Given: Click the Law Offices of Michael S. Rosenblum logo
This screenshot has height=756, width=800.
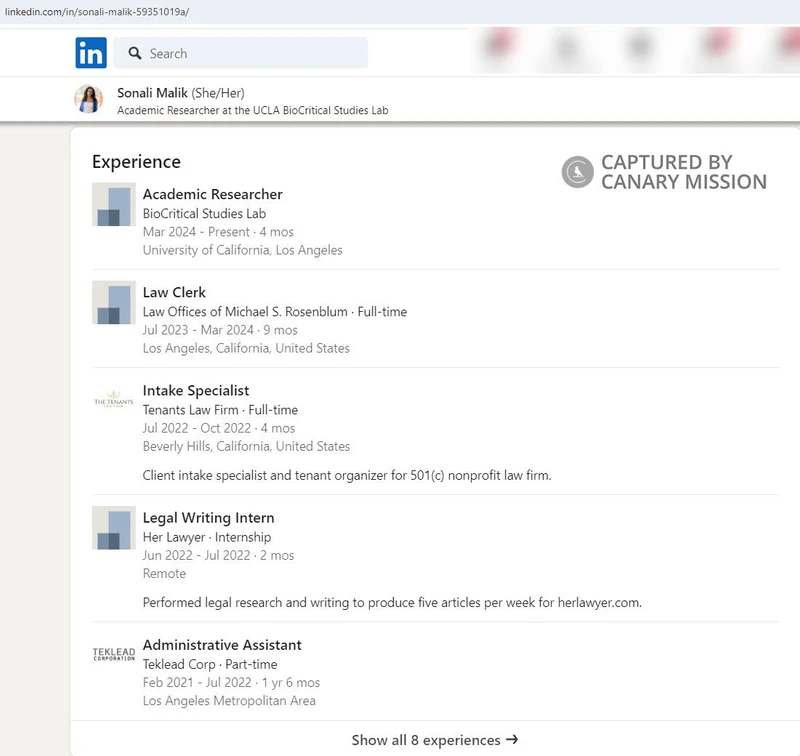Looking at the screenshot, I should 114,302.
